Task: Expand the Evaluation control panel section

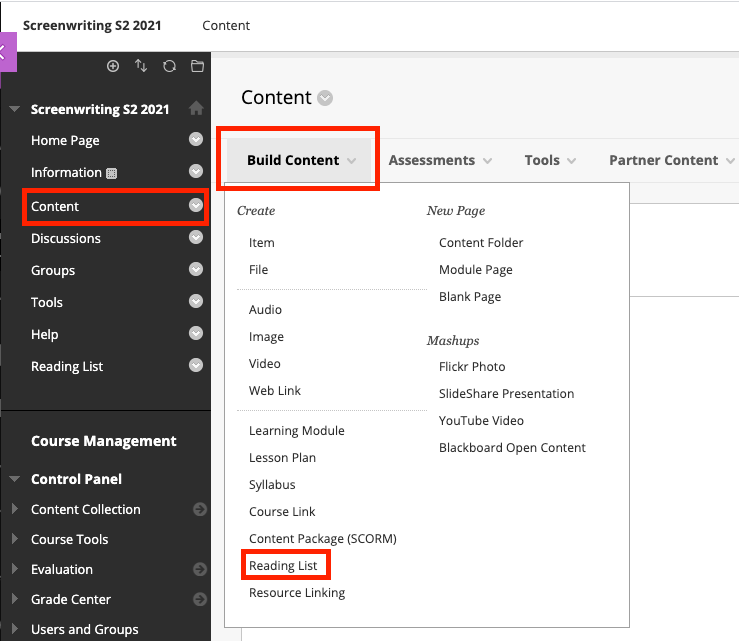Action: pos(14,569)
